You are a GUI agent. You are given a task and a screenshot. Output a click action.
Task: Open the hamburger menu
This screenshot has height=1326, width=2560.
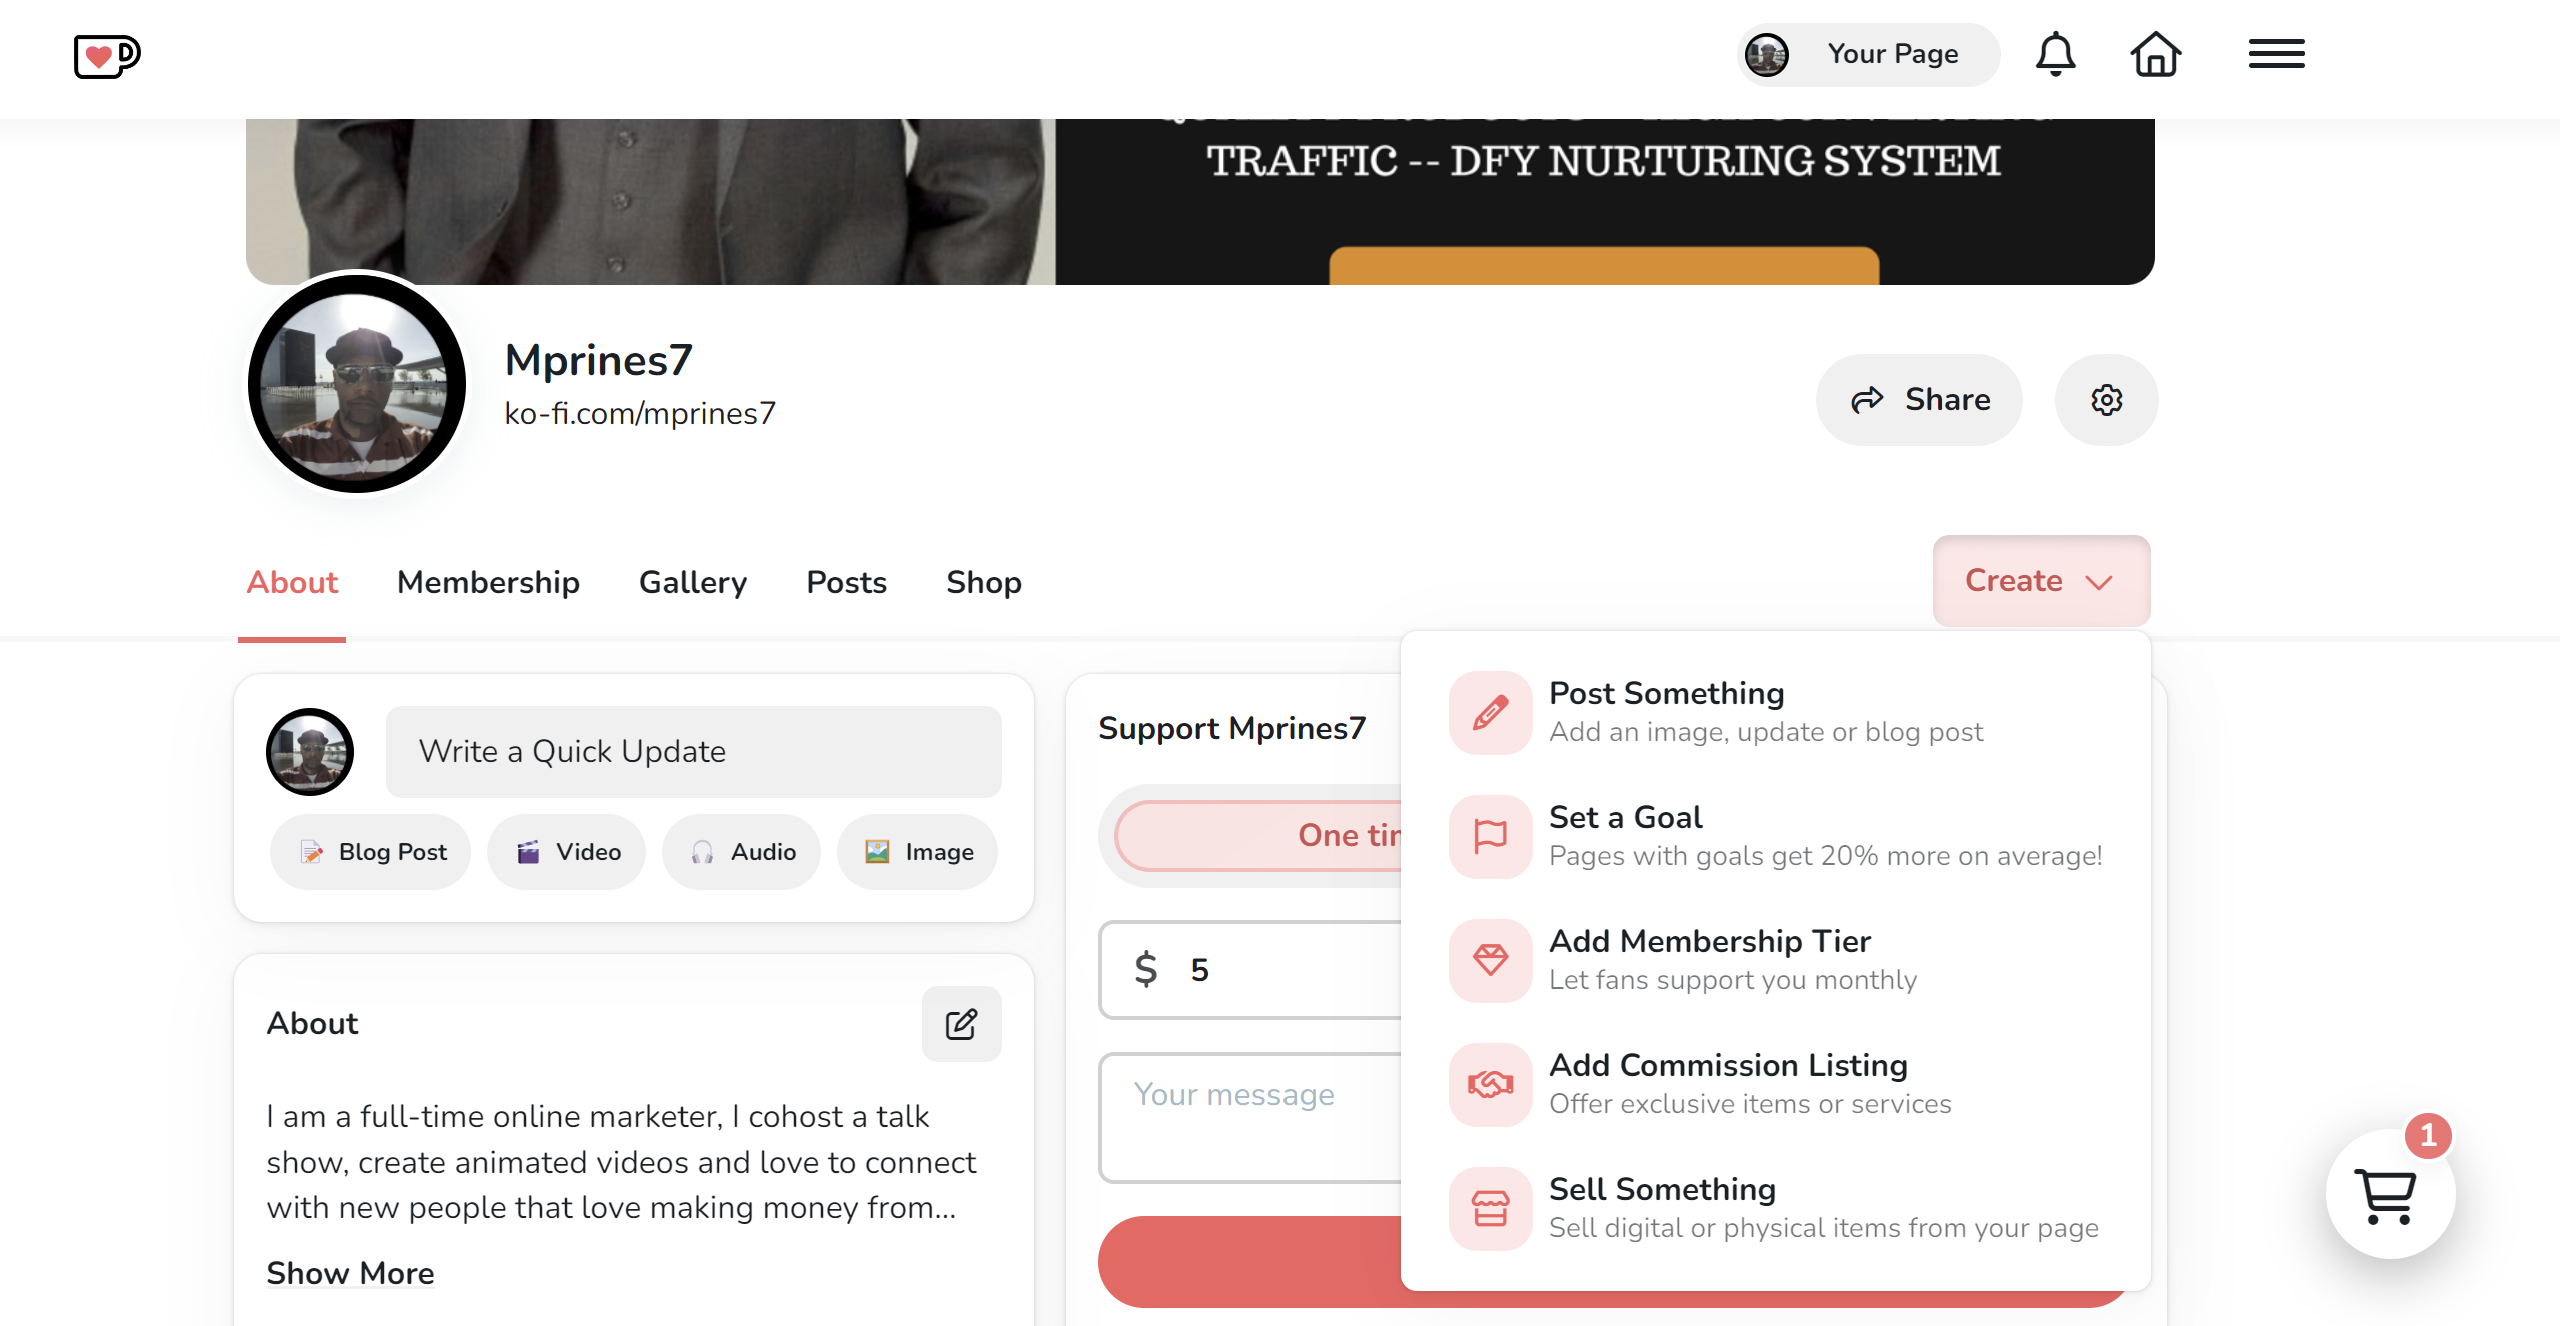click(x=2276, y=54)
